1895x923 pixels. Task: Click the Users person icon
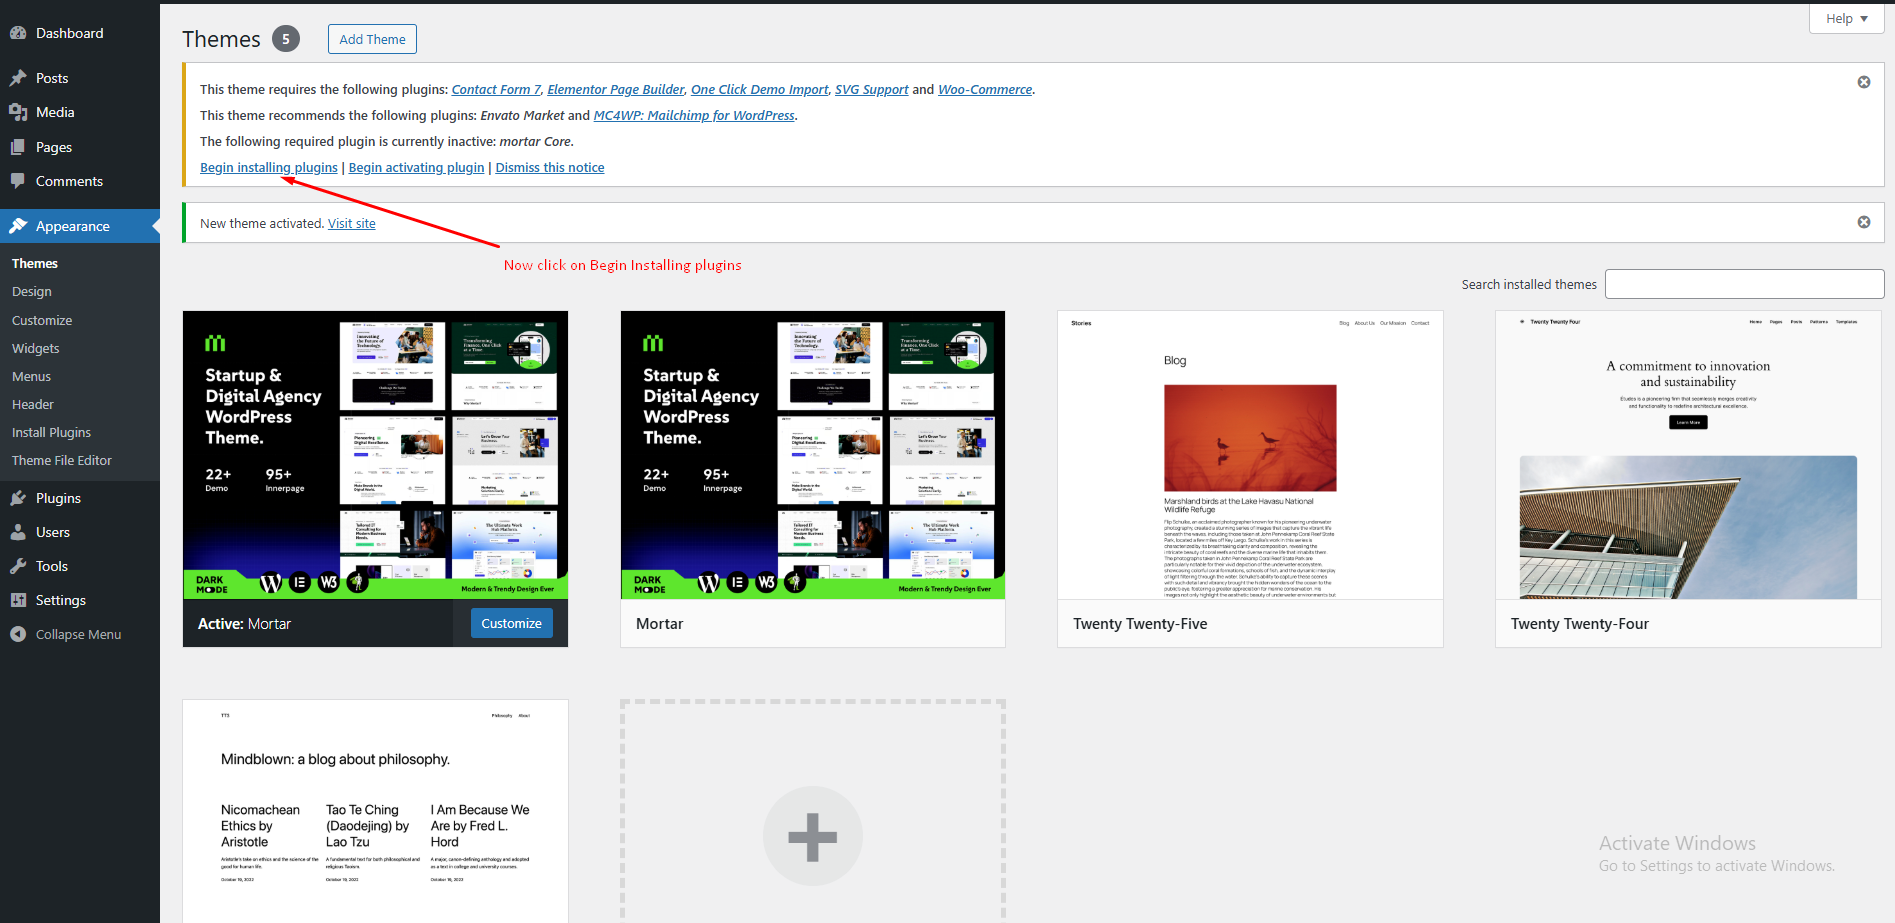[x=18, y=532]
